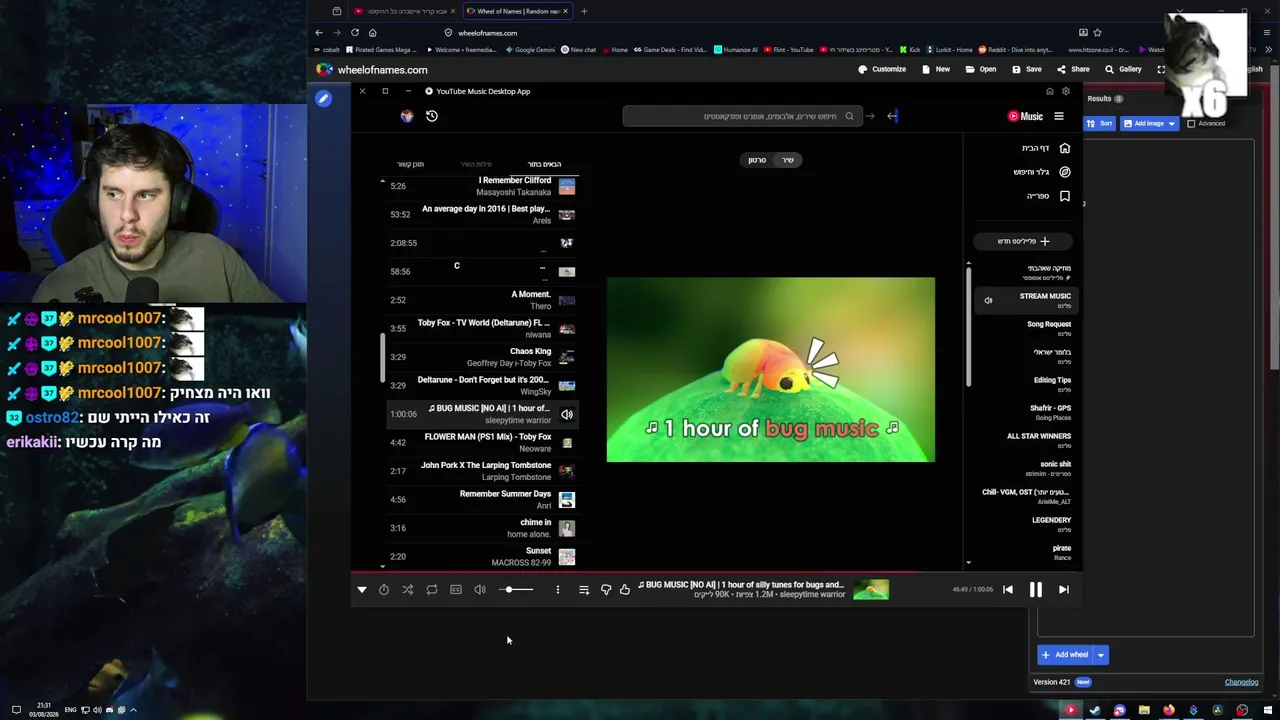
Task: Toggle shuffle in player bar
Action: pyautogui.click(x=408, y=590)
